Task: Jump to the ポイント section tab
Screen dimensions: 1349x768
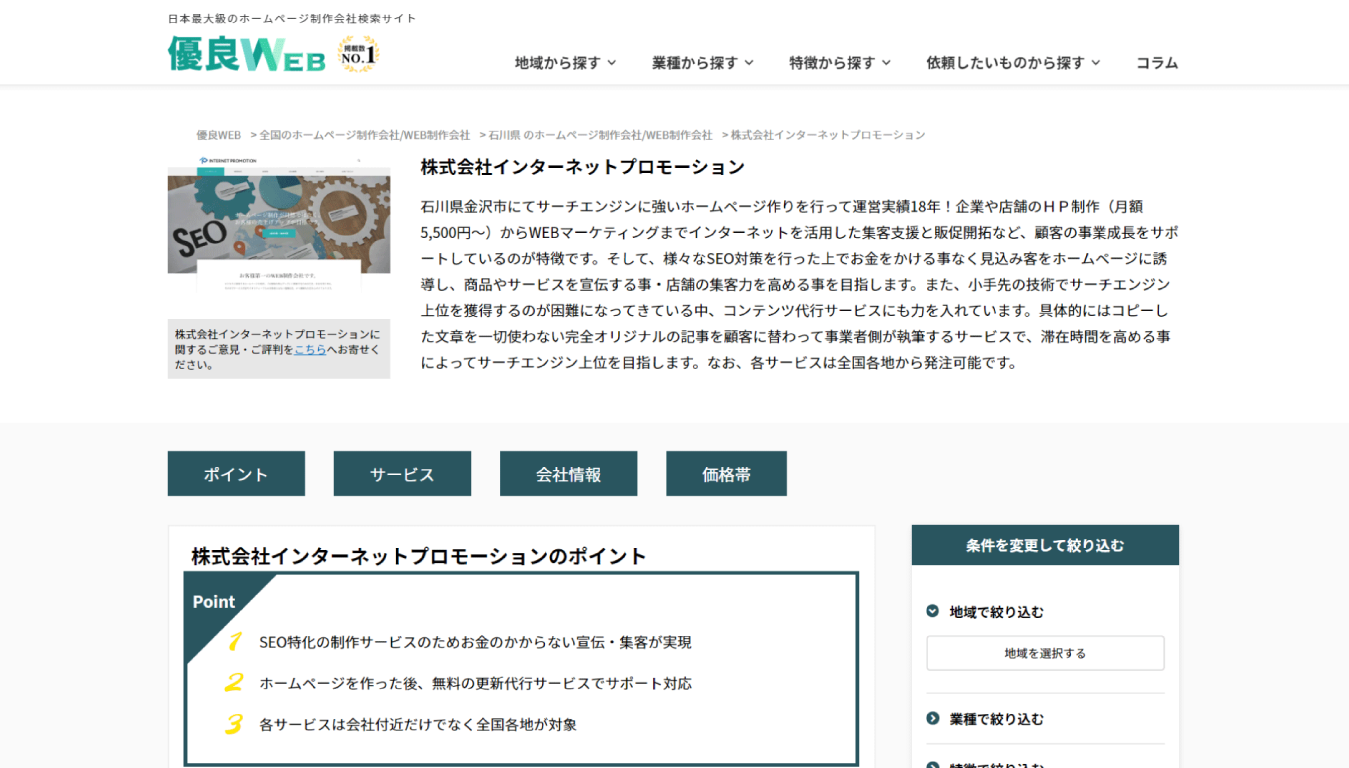Action: 236,474
